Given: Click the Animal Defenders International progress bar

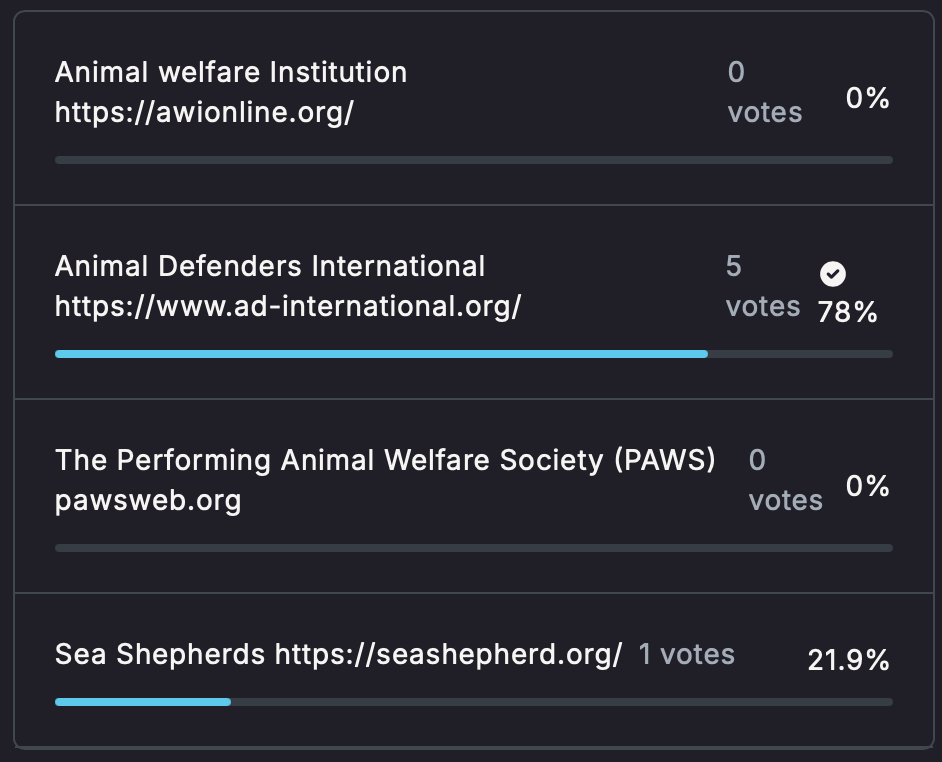Looking at the screenshot, I should click(x=474, y=354).
